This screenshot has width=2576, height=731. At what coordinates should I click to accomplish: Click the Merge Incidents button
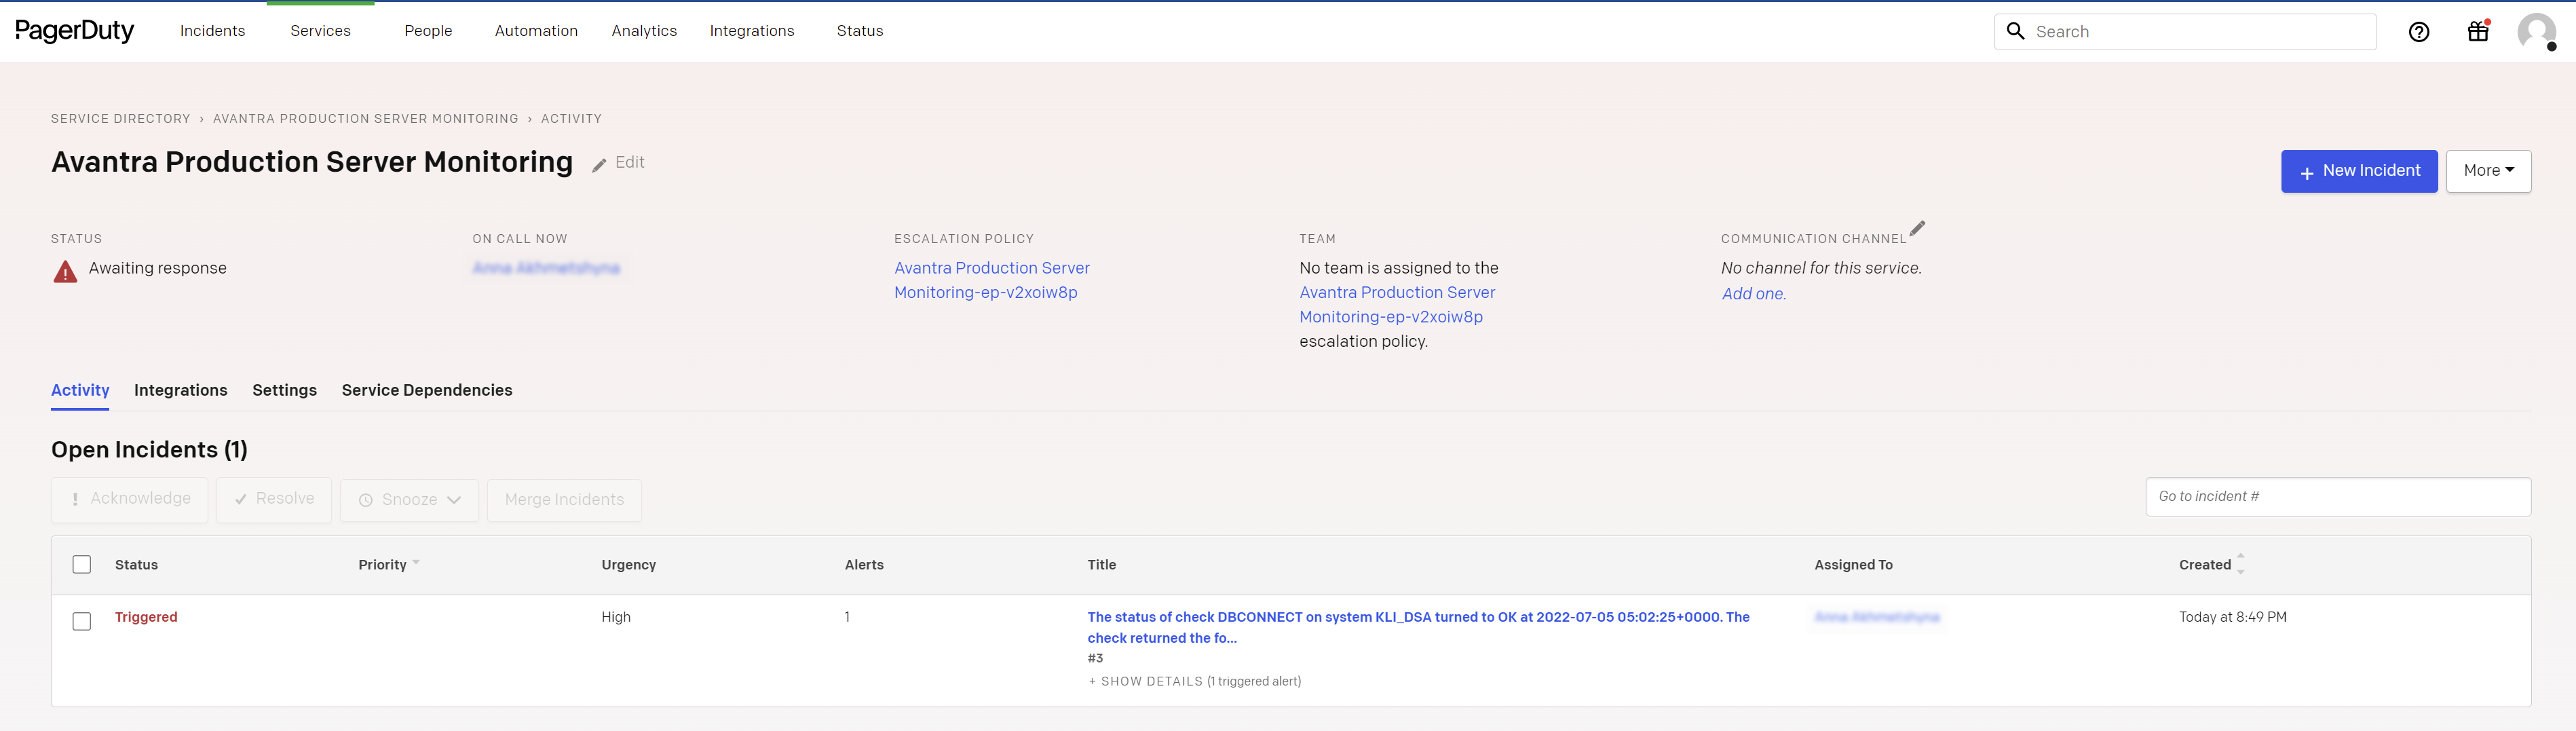point(564,500)
